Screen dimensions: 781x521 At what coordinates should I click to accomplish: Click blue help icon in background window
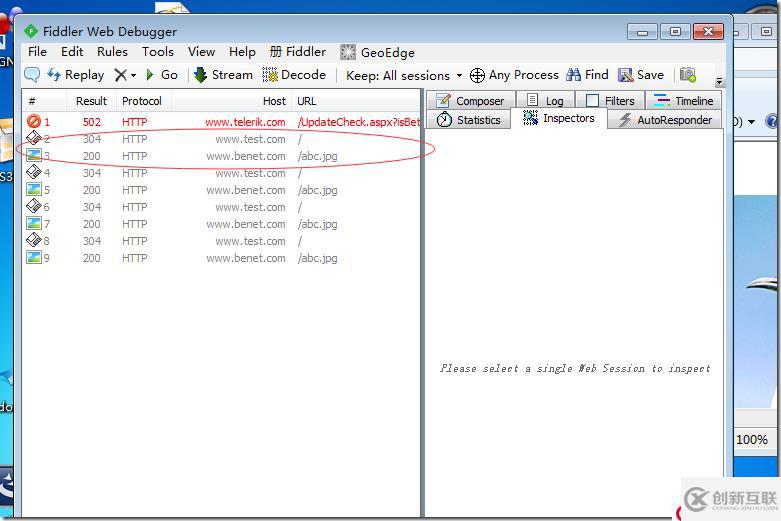click(x=773, y=121)
